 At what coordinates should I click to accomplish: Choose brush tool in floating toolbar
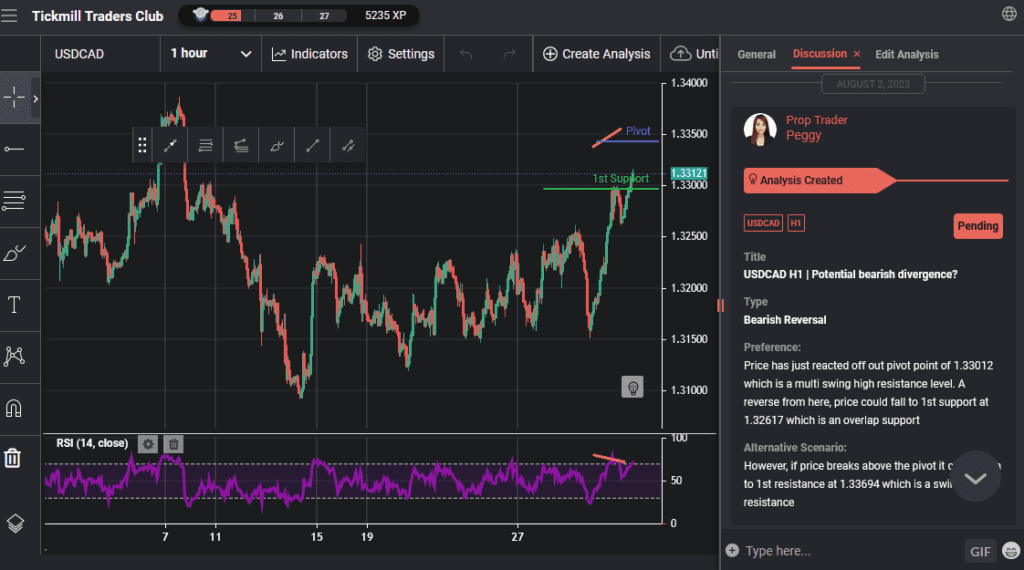[x=277, y=146]
